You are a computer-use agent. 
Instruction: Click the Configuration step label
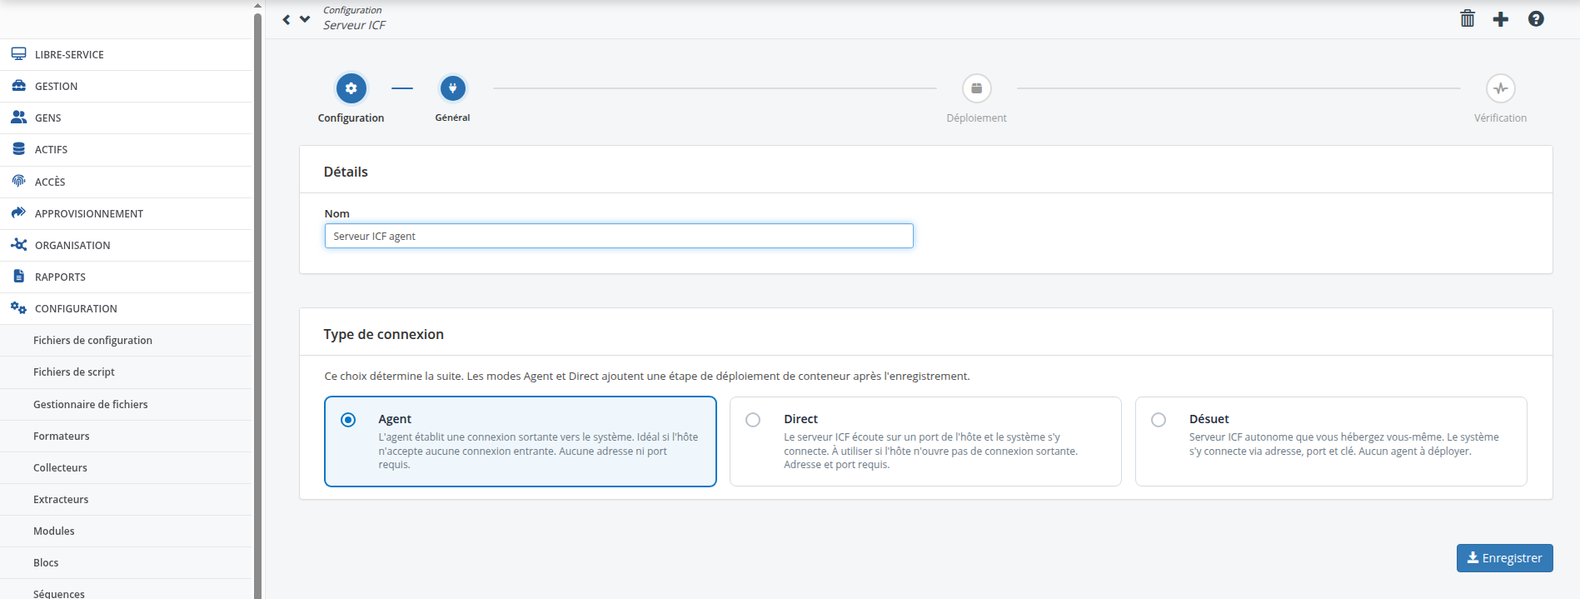tap(351, 118)
